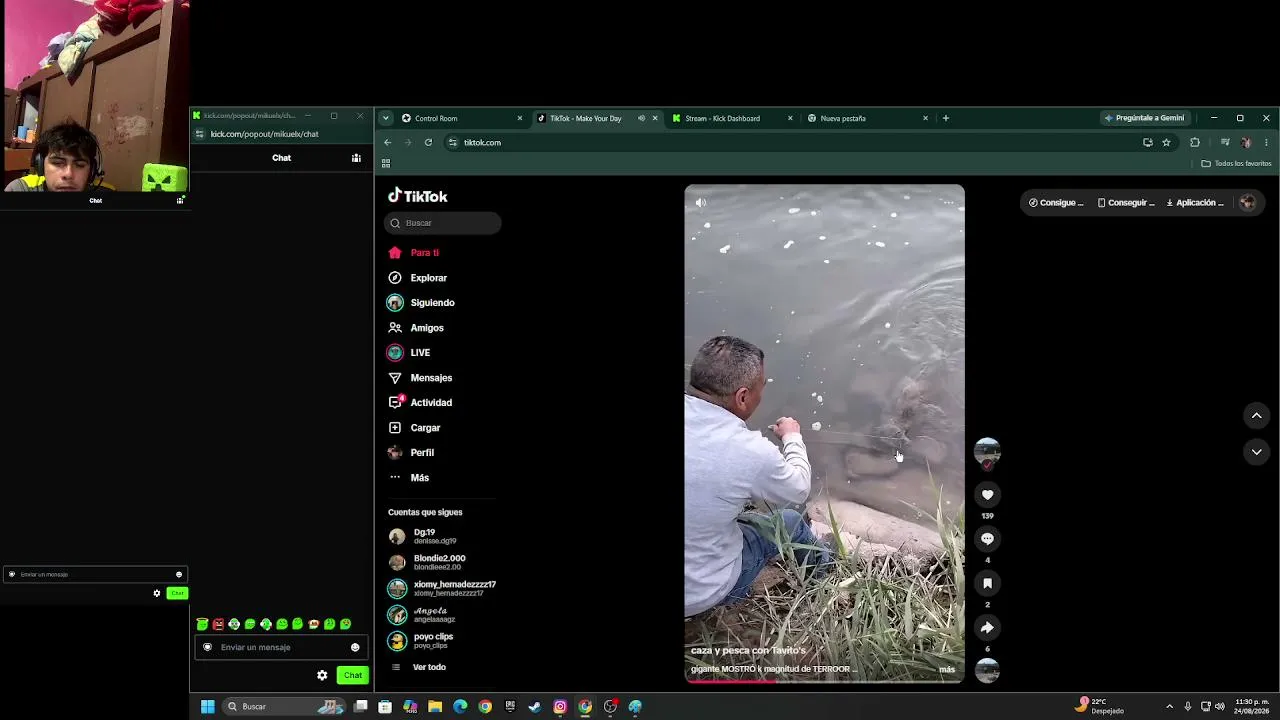Open the spinning sound disc below share
This screenshot has width=1280, height=720.
click(987, 671)
